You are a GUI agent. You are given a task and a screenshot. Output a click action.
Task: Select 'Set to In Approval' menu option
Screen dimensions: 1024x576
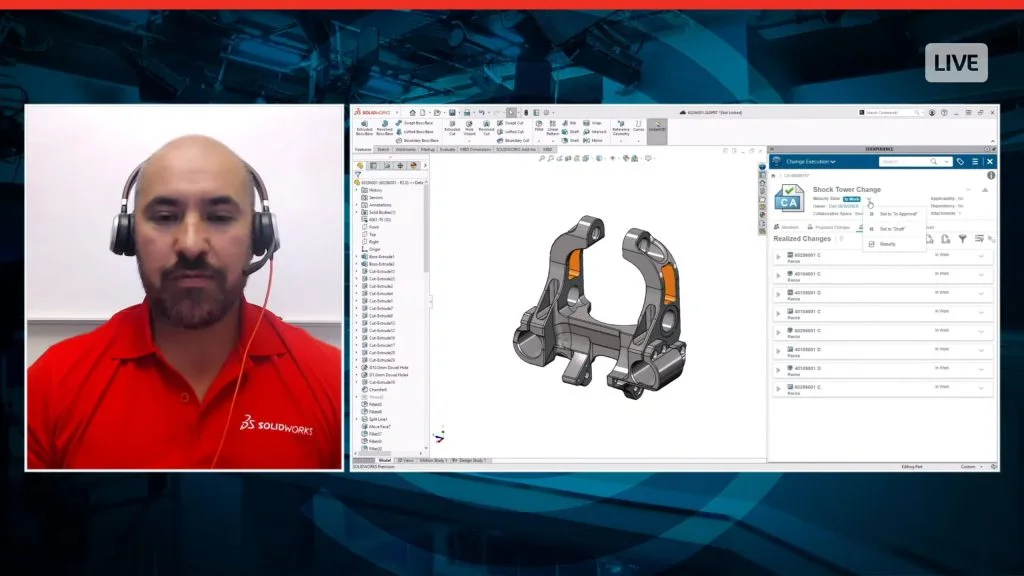[x=898, y=214]
